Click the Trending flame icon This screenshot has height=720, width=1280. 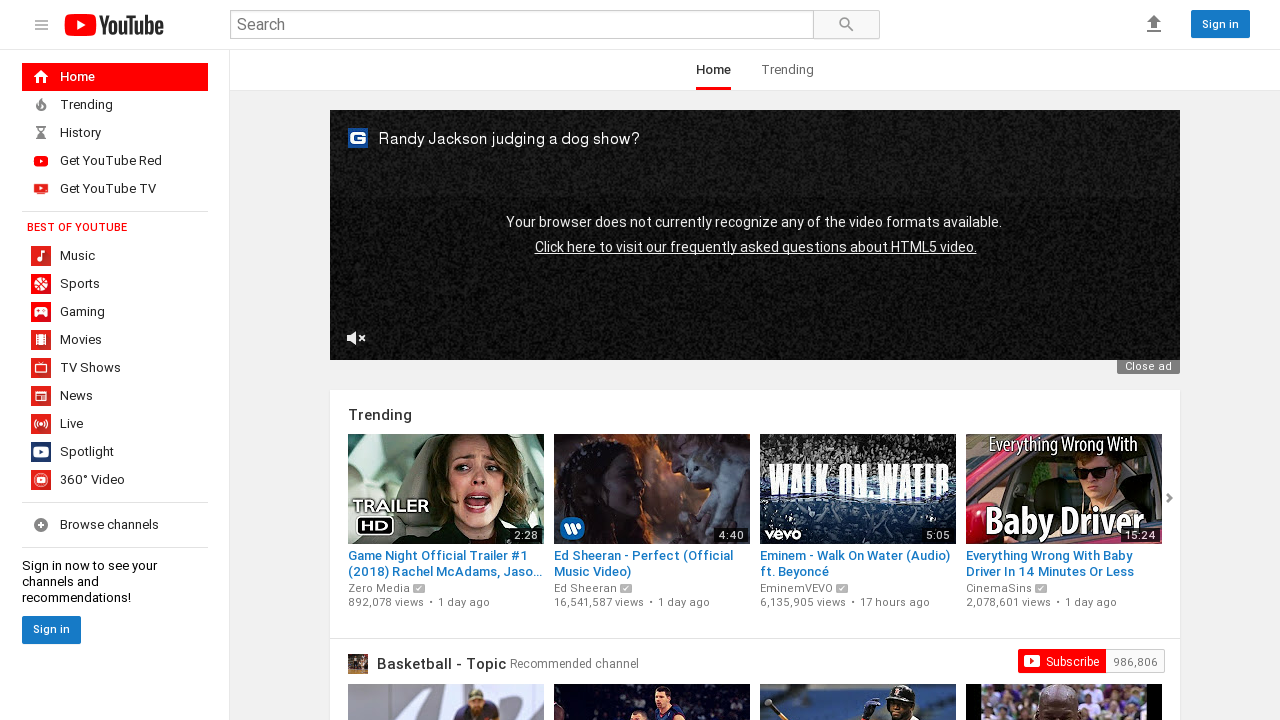[41, 105]
